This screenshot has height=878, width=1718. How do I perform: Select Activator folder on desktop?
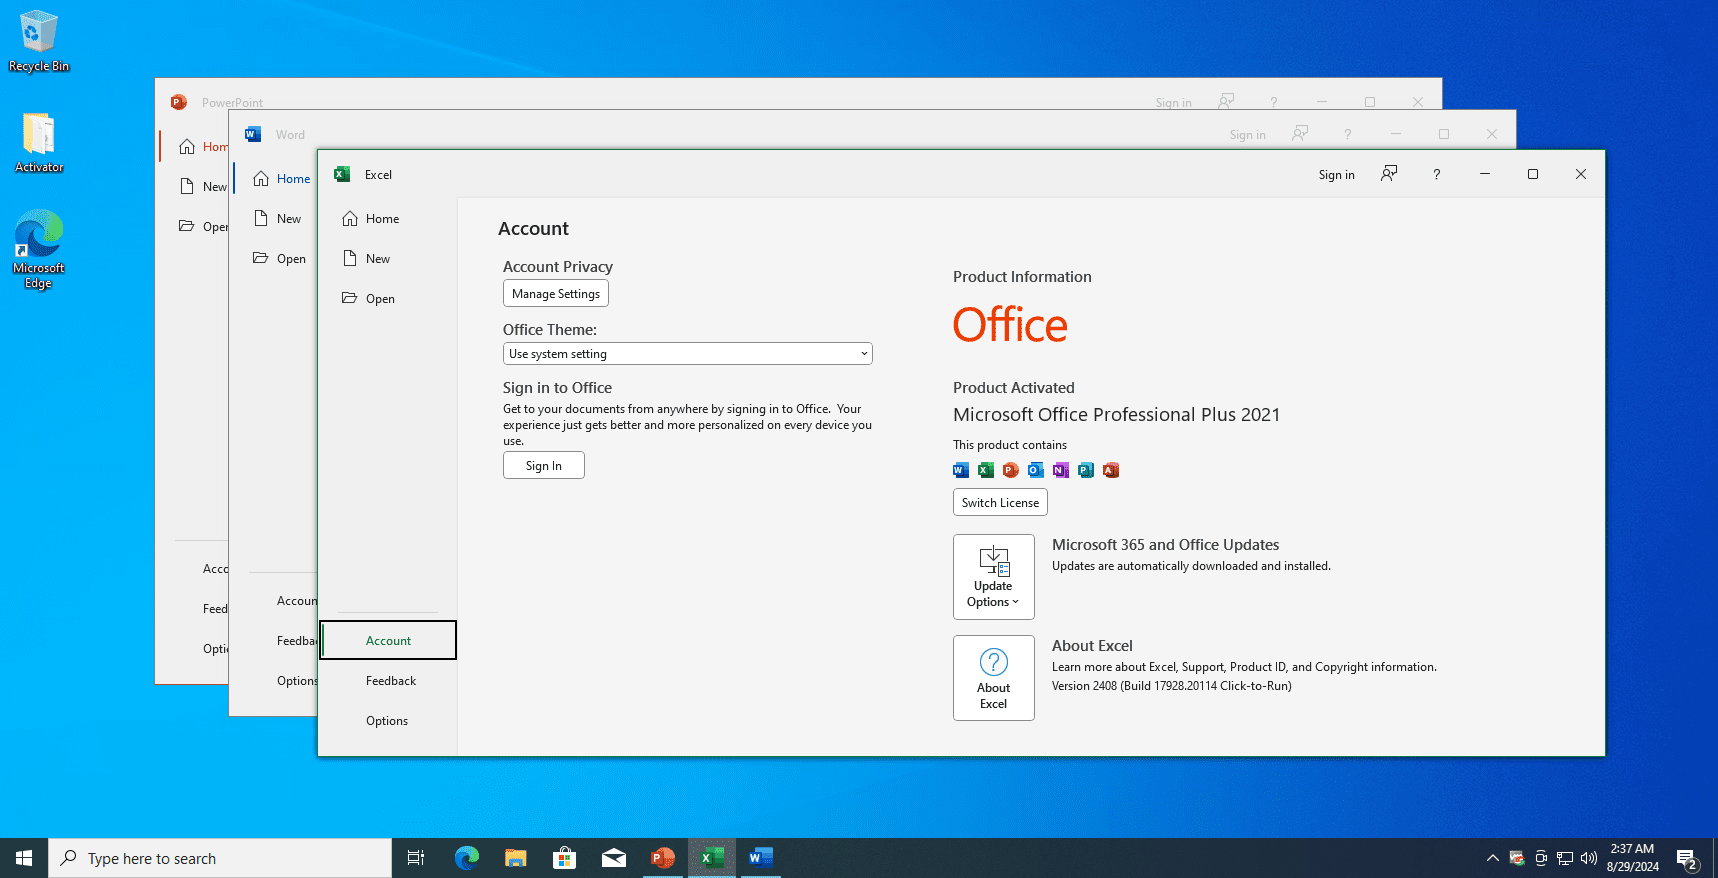[x=39, y=143]
